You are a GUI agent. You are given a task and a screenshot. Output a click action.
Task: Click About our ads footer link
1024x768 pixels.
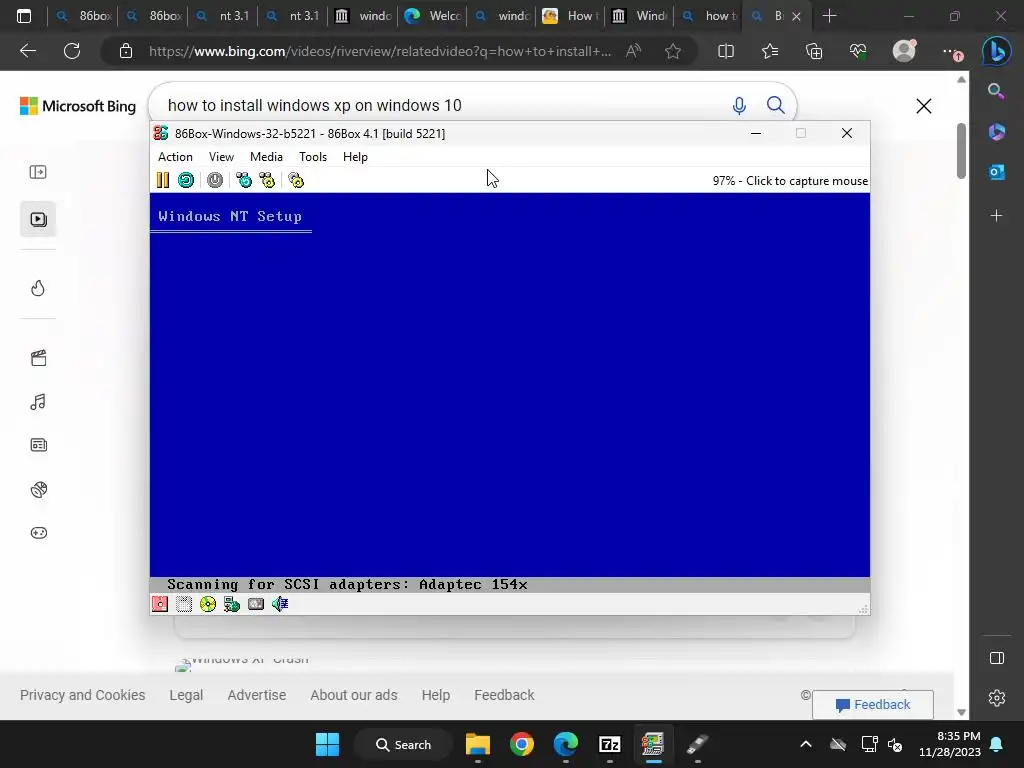353,695
